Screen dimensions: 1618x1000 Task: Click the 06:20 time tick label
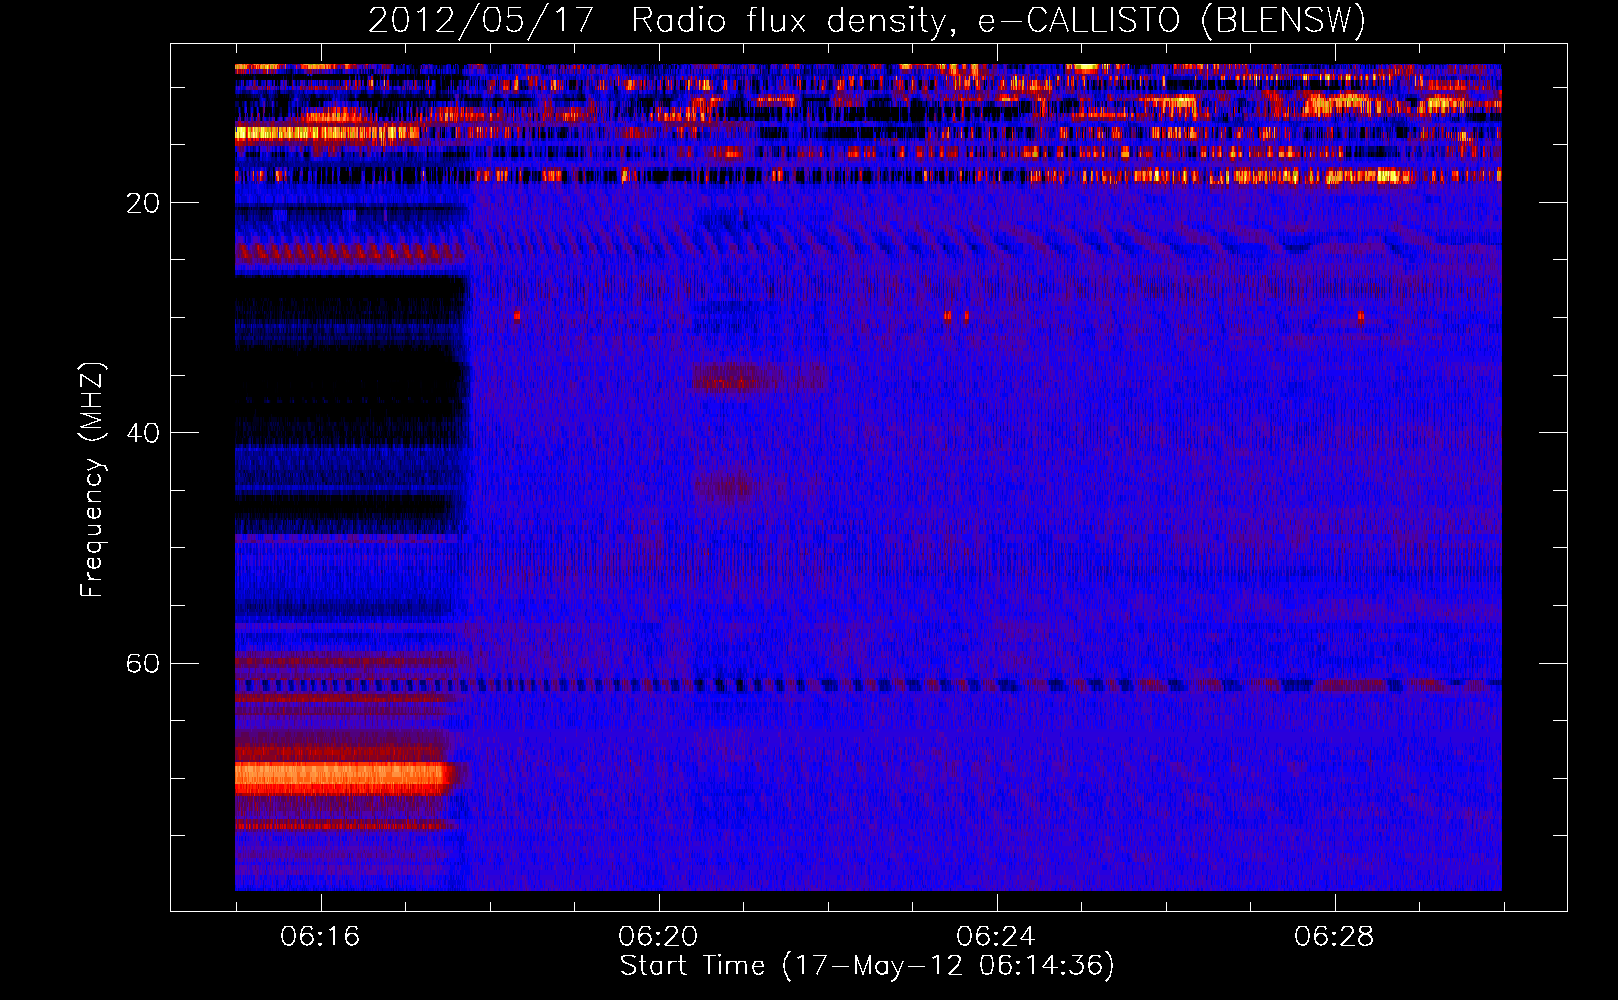click(x=658, y=936)
